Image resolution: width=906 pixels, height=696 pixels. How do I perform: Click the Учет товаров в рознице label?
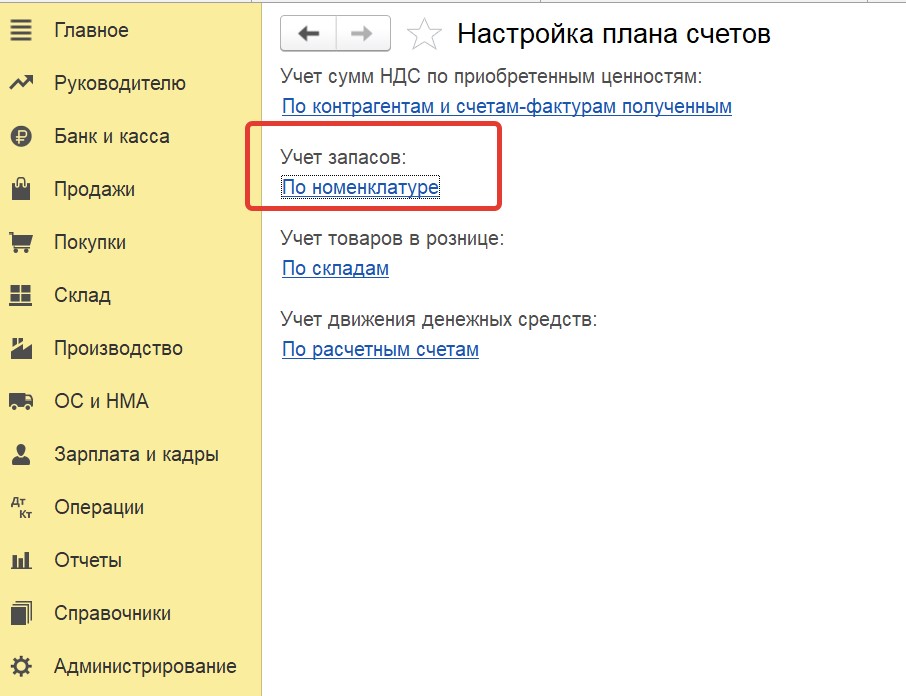point(392,238)
